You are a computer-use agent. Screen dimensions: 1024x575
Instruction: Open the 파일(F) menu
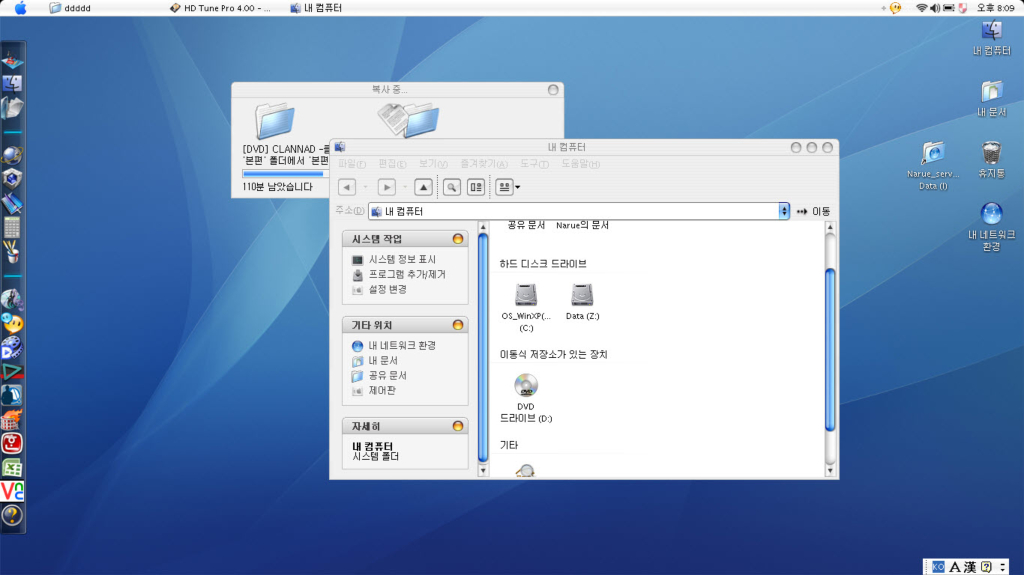pos(351,164)
